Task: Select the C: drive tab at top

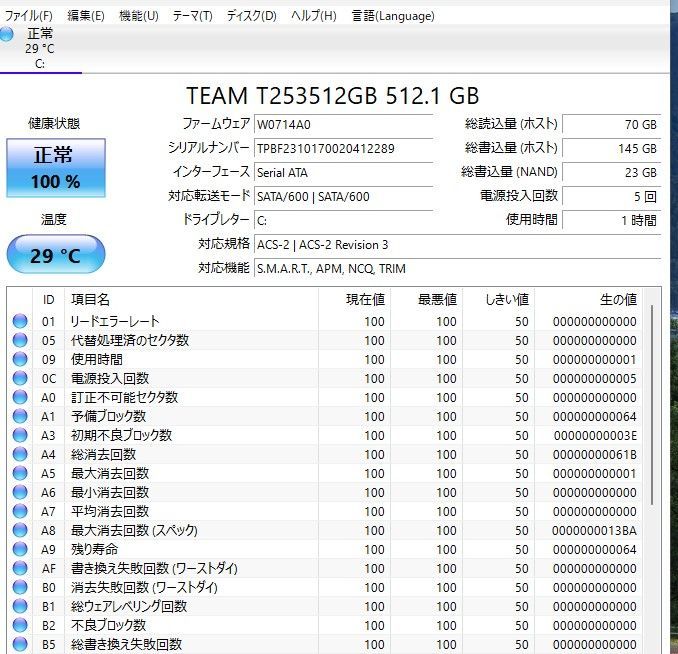Action: (x=39, y=48)
